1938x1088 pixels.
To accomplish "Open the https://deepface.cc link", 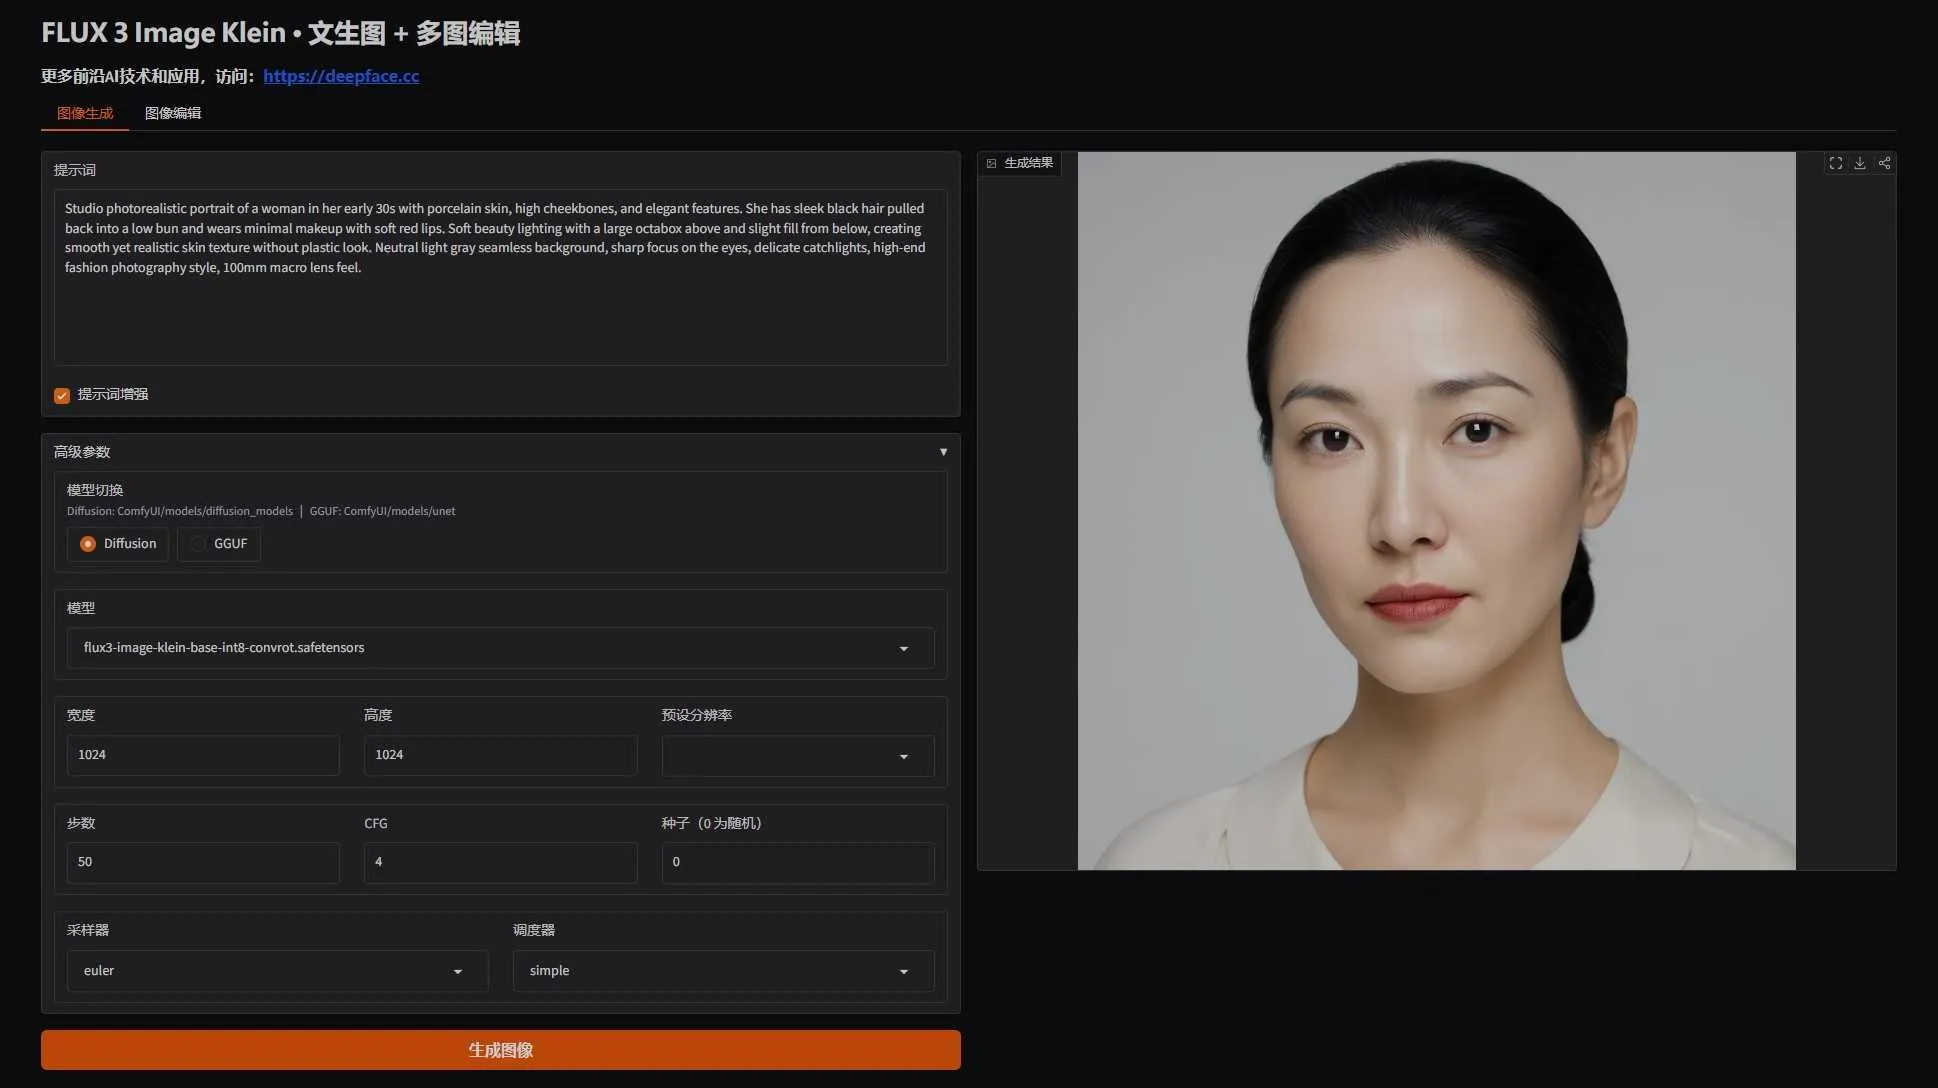I will (x=341, y=76).
